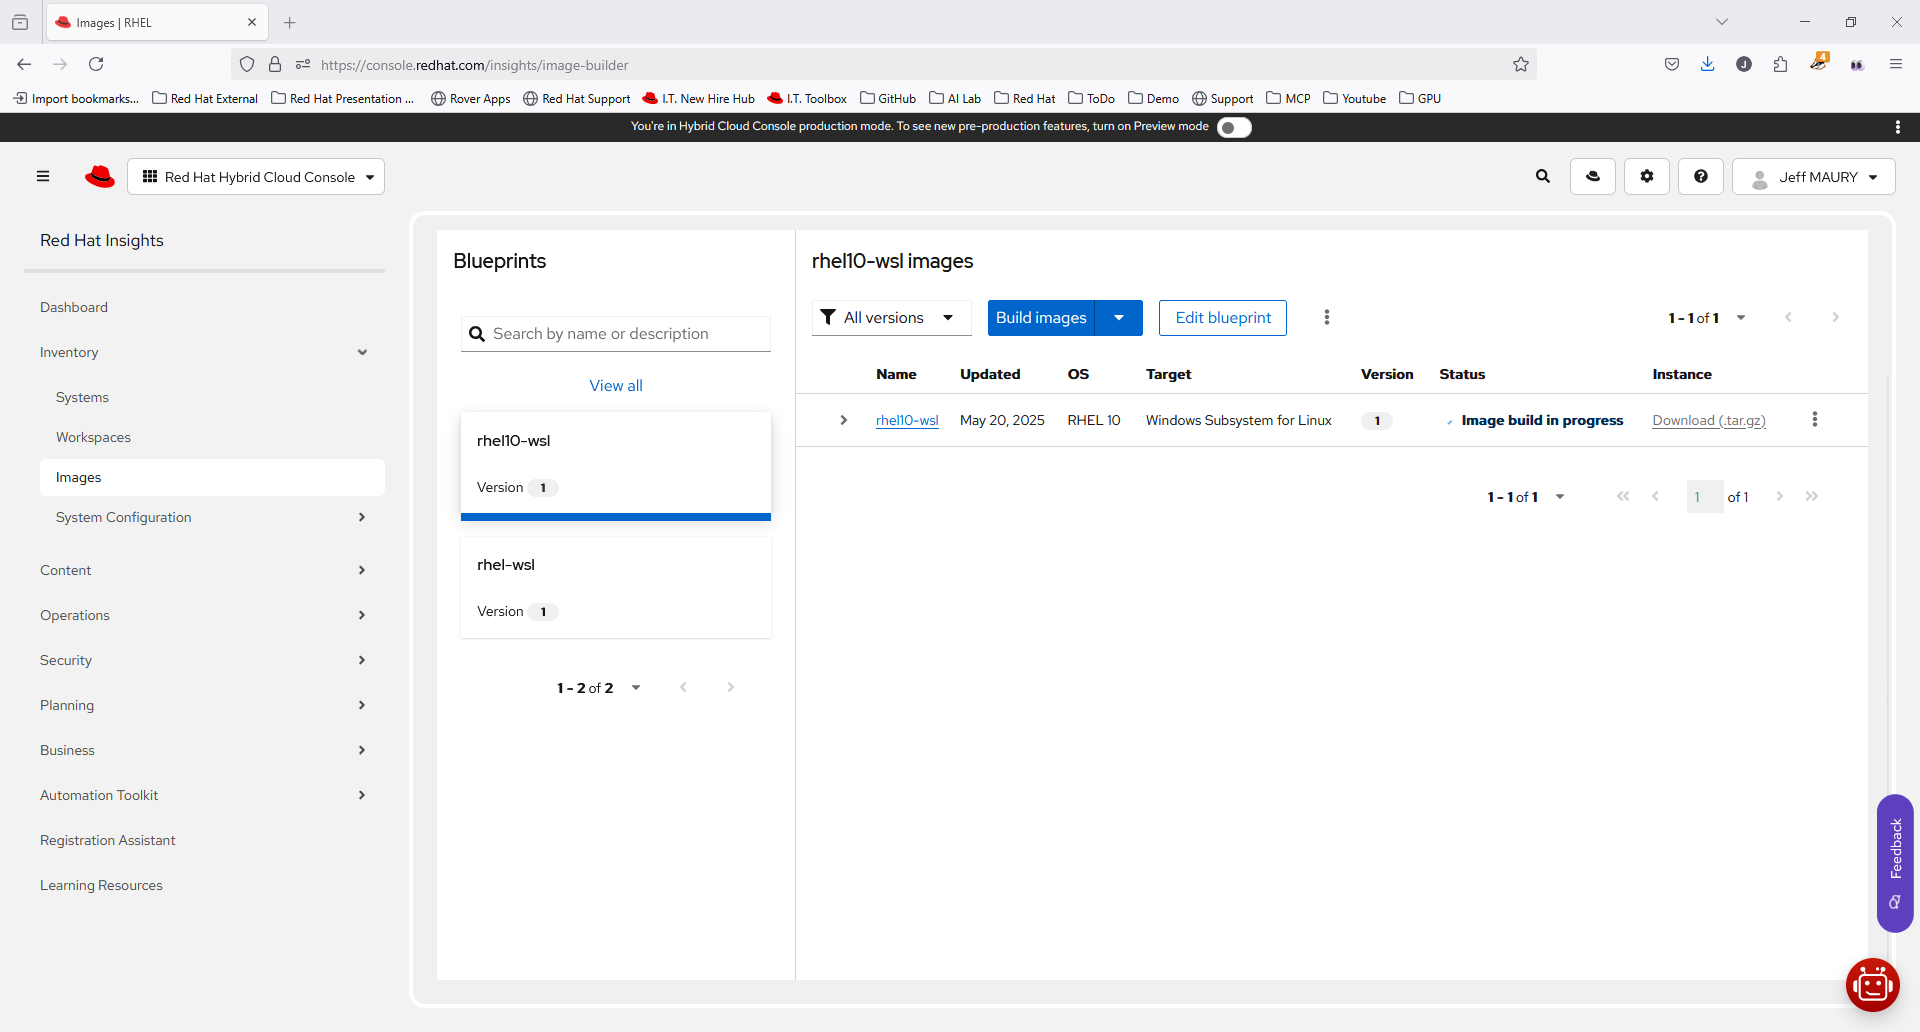Open Build images dropdown arrow
1920x1032 pixels.
point(1119,318)
